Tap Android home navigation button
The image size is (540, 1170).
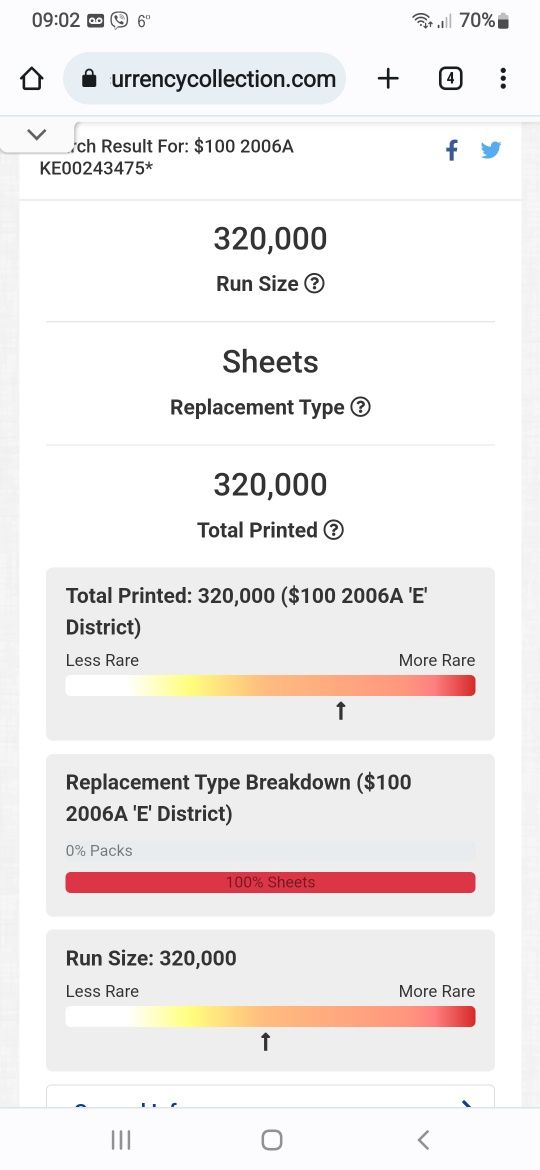[x=271, y=1139]
